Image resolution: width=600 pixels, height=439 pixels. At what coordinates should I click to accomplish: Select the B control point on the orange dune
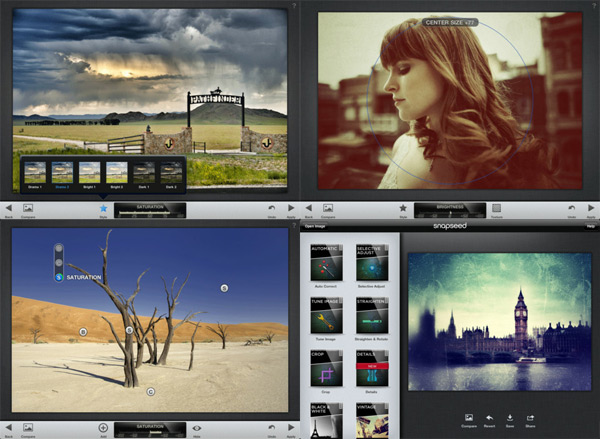[83, 332]
